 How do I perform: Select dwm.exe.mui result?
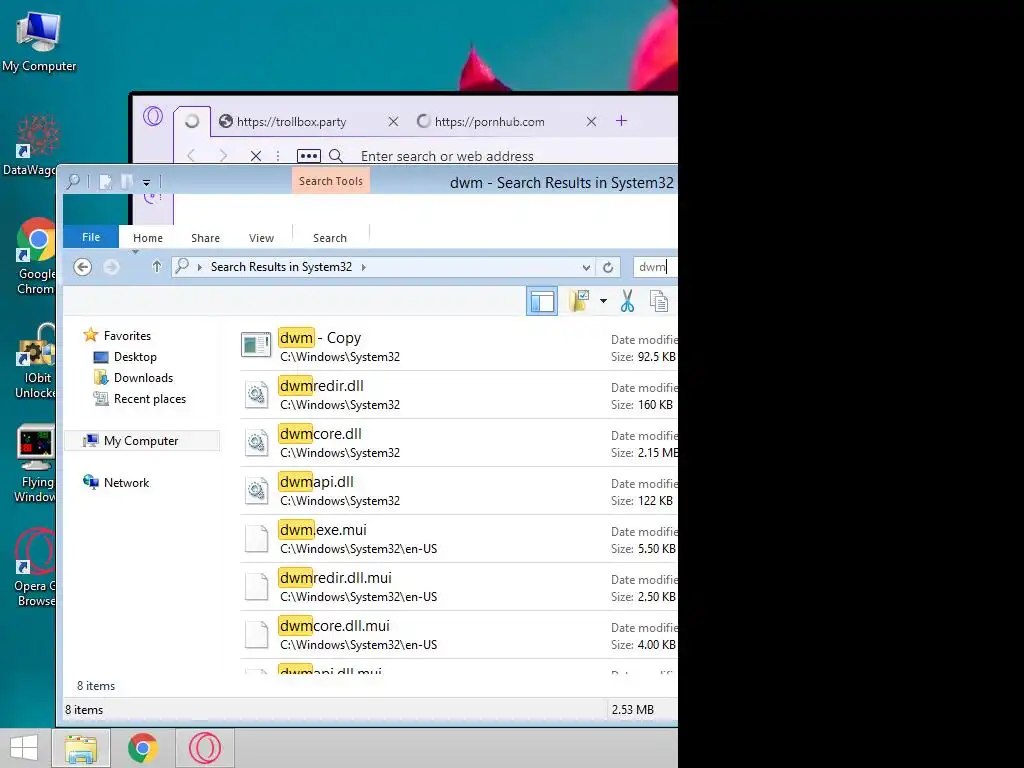pos(458,539)
